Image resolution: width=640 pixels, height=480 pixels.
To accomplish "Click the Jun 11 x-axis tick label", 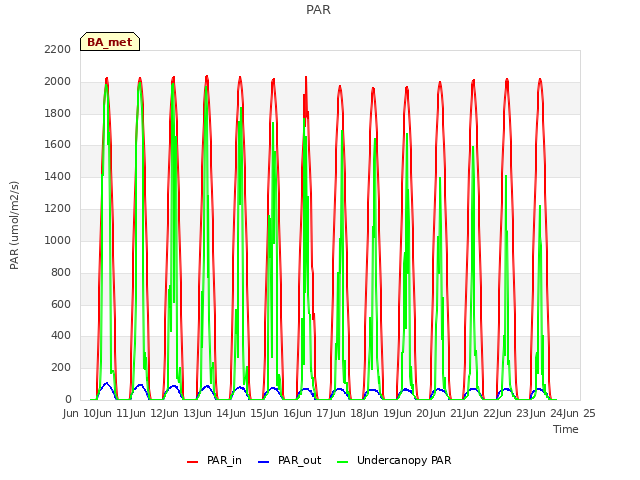I will (114, 413).
